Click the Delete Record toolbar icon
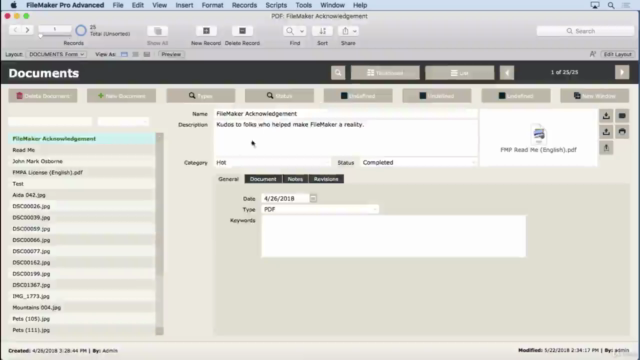This screenshot has width=640, height=360. click(x=242, y=31)
